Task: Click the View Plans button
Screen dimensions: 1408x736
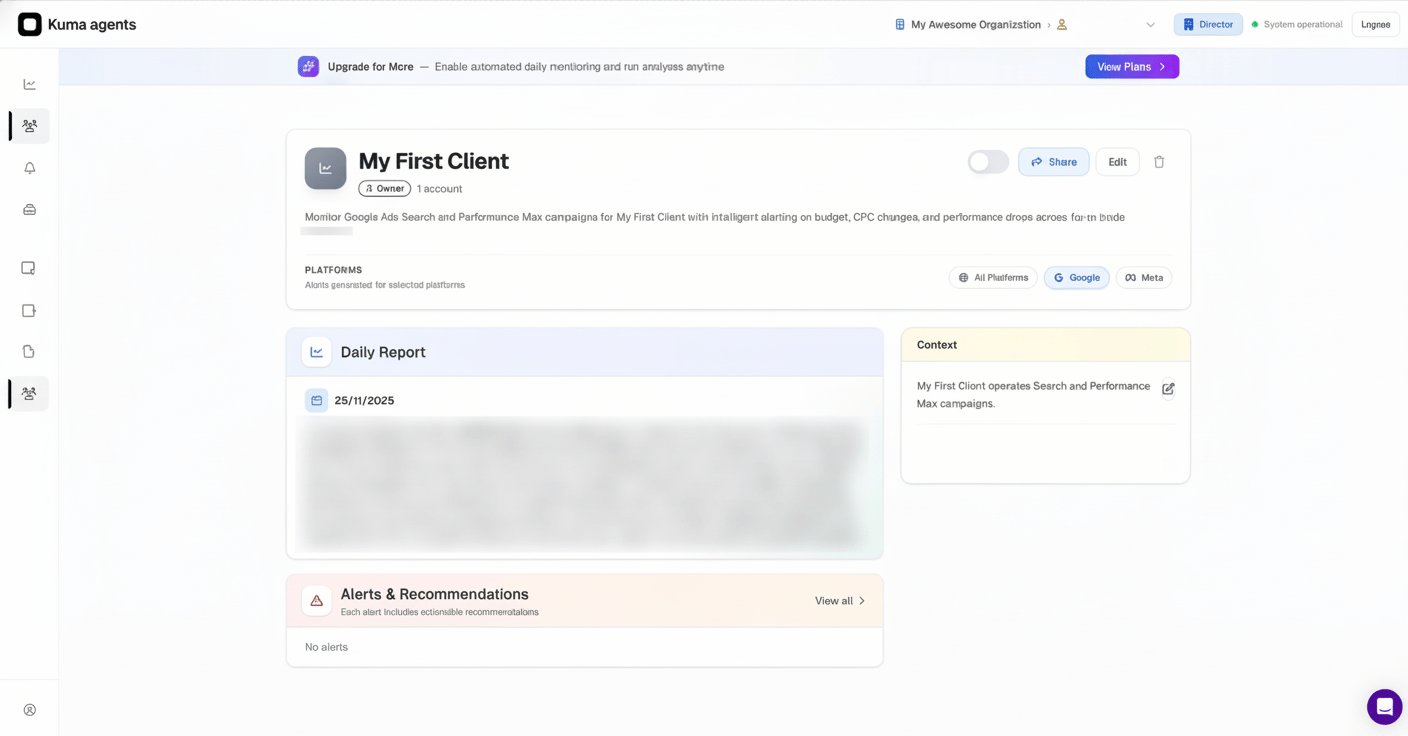Action: (1132, 67)
